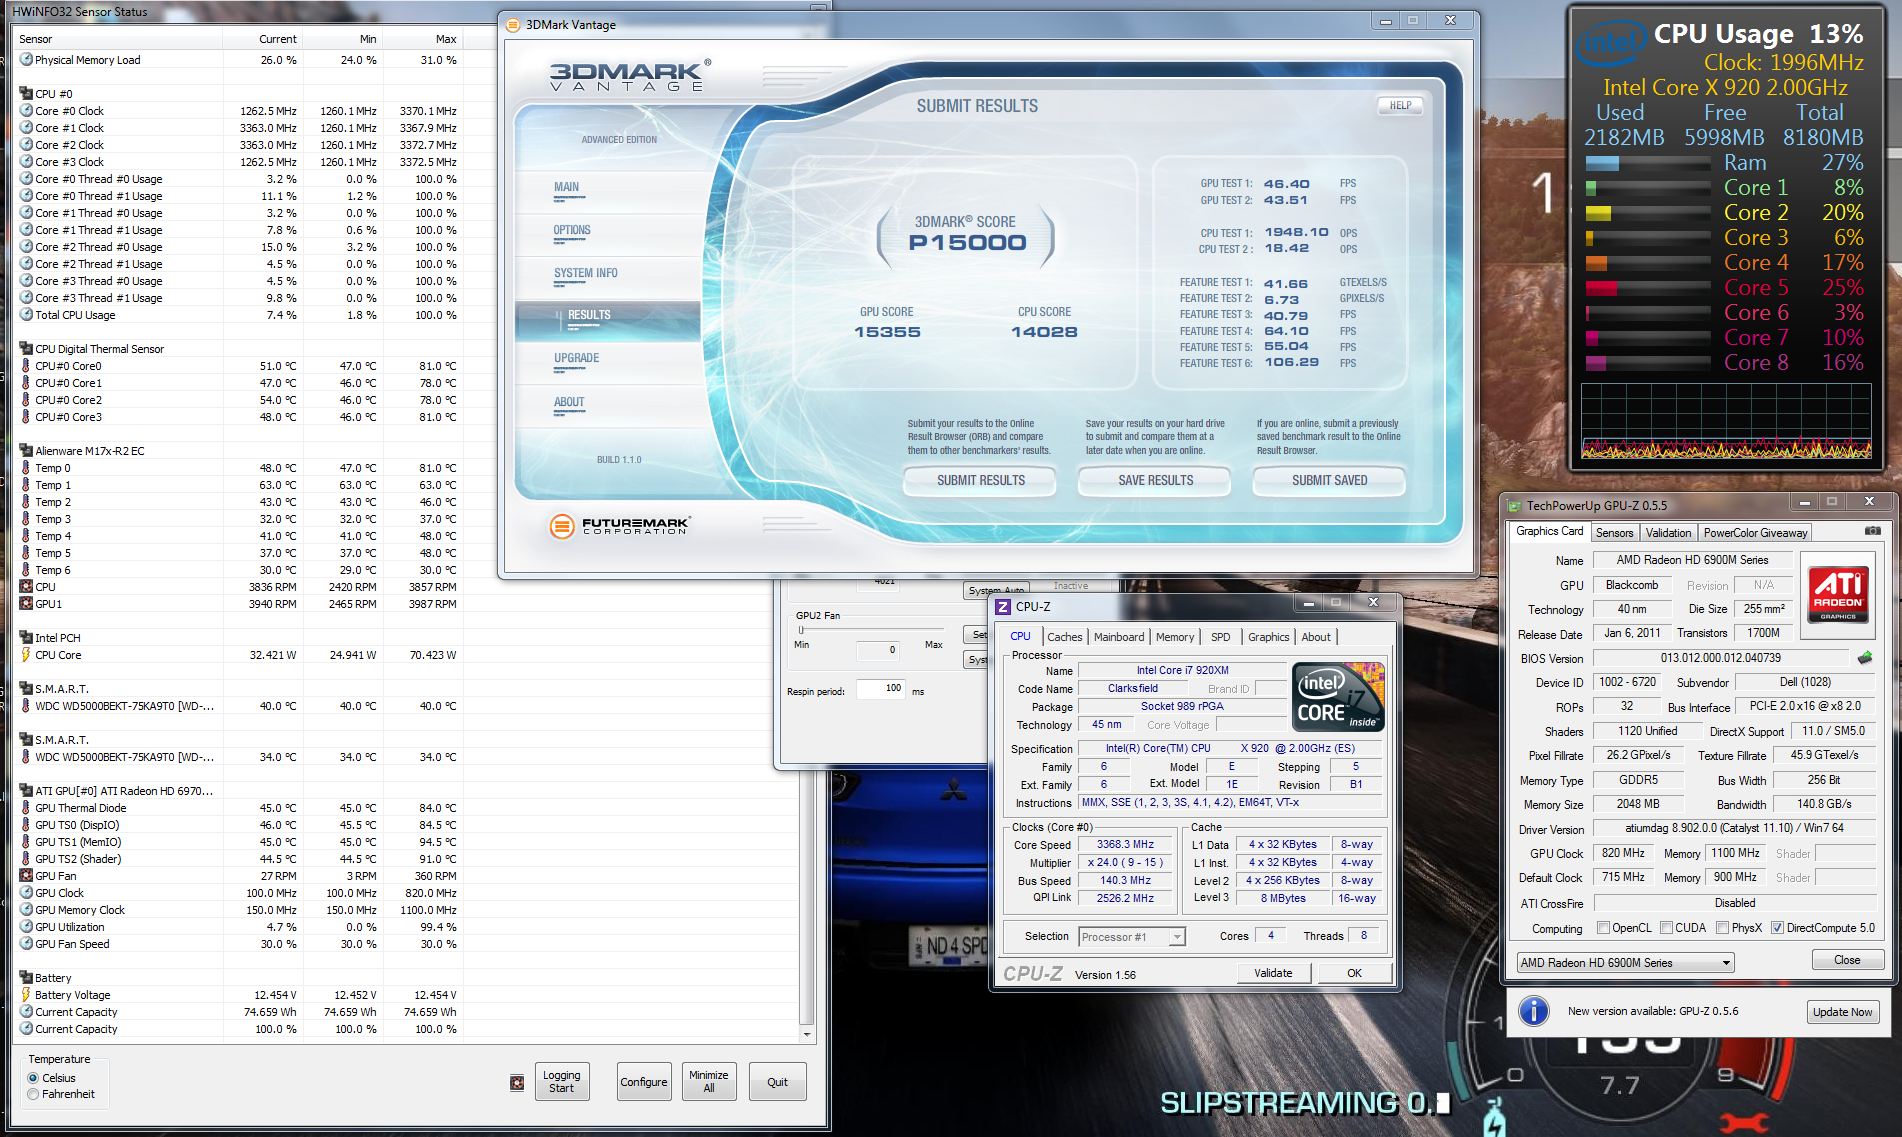Viewport: 1902px width, 1137px height.
Task: Click the CPU Digital Thermal Sensor group icon
Action: [x=26, y=349]
